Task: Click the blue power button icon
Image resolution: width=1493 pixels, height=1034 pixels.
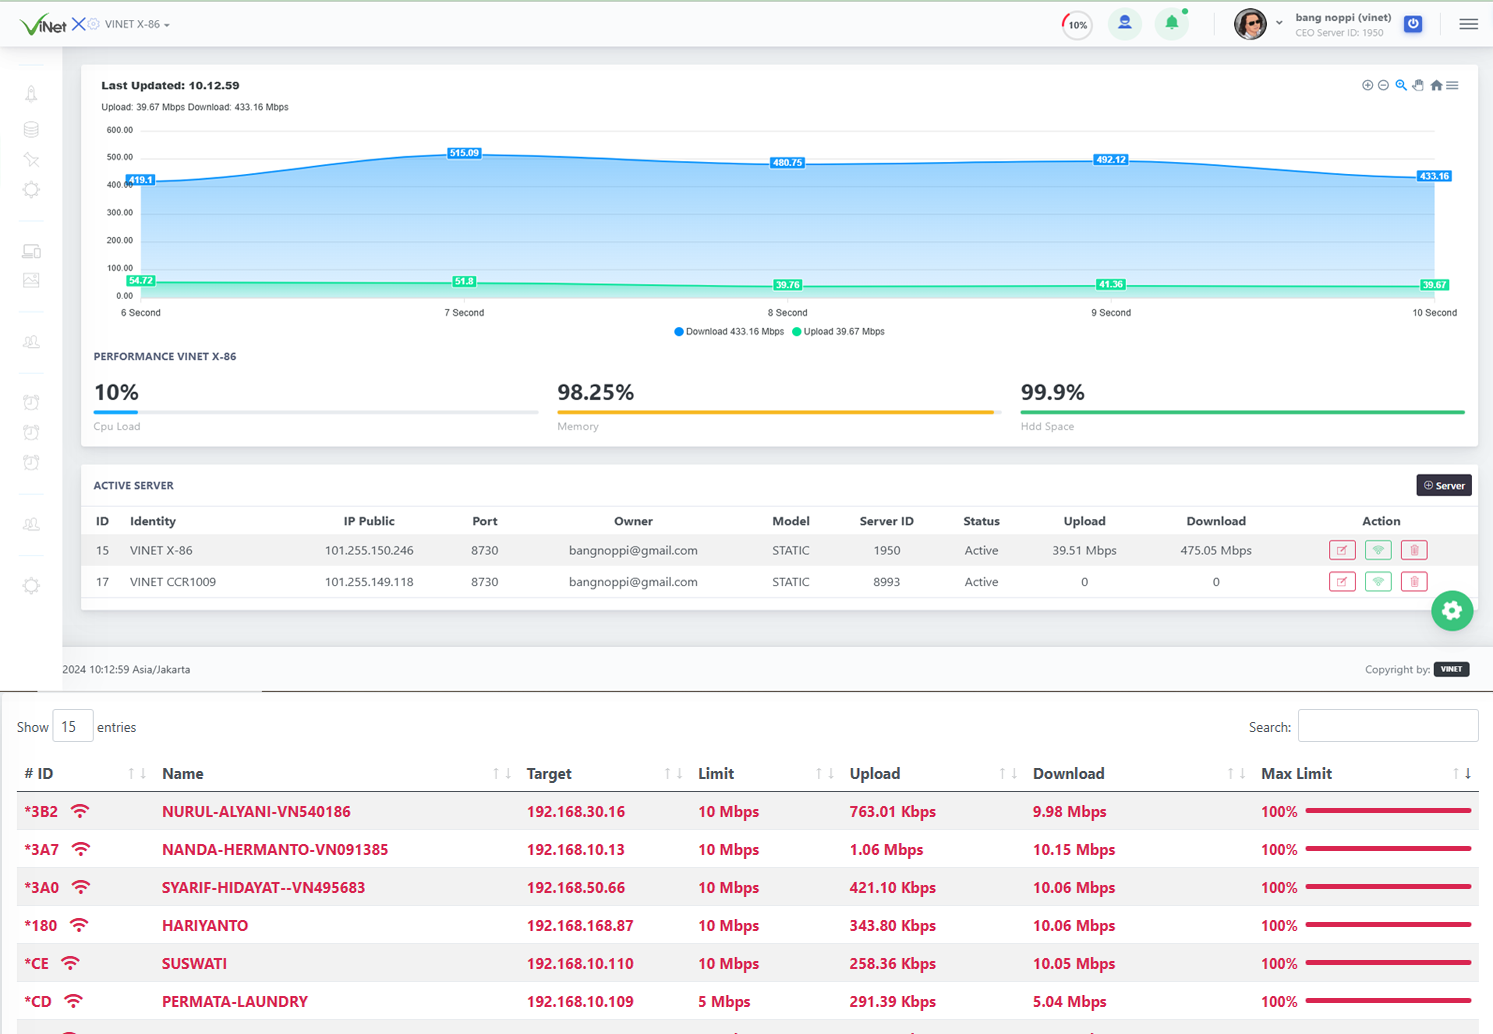Action: pyautogui.click(x=1413, y=24)
